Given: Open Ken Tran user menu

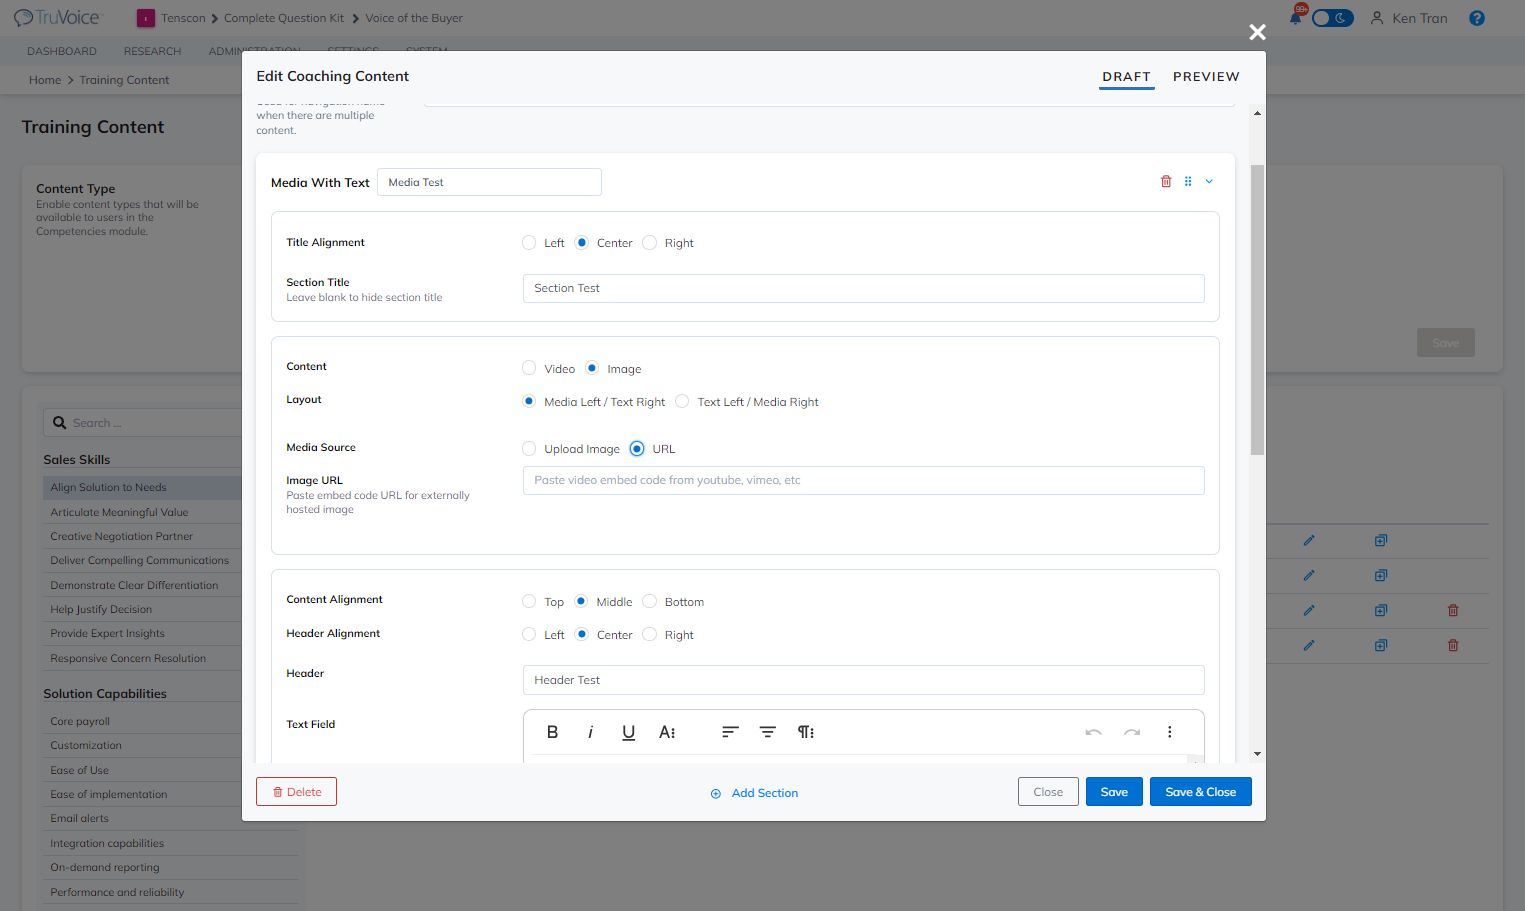Looking at the screenshot, I should (1409, 18).
